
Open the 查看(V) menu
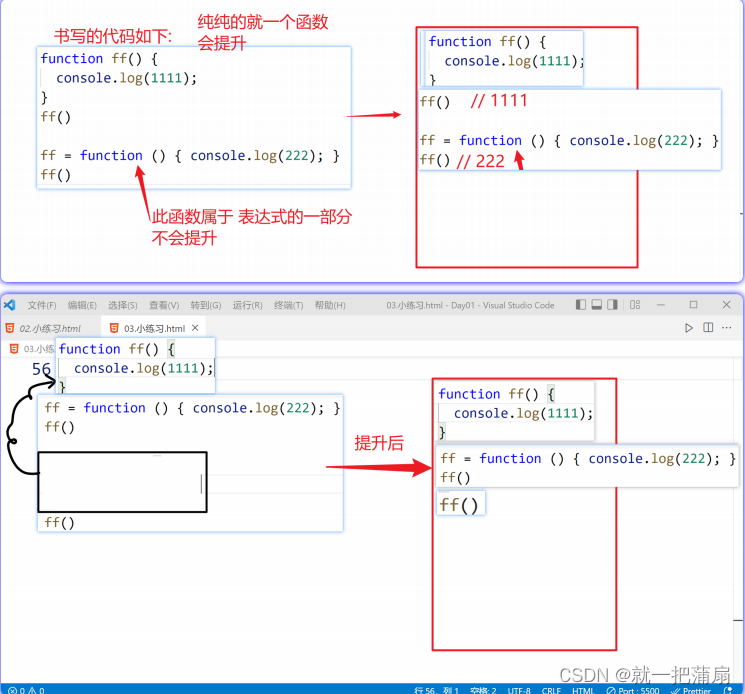tap(164, 305)
